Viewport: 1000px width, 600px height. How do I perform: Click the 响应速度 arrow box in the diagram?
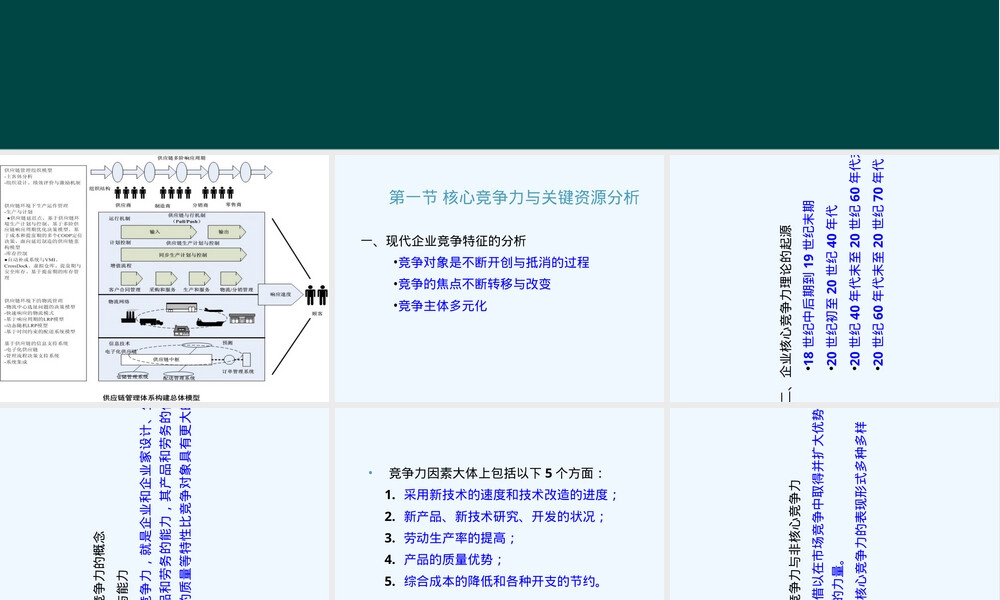281,295
